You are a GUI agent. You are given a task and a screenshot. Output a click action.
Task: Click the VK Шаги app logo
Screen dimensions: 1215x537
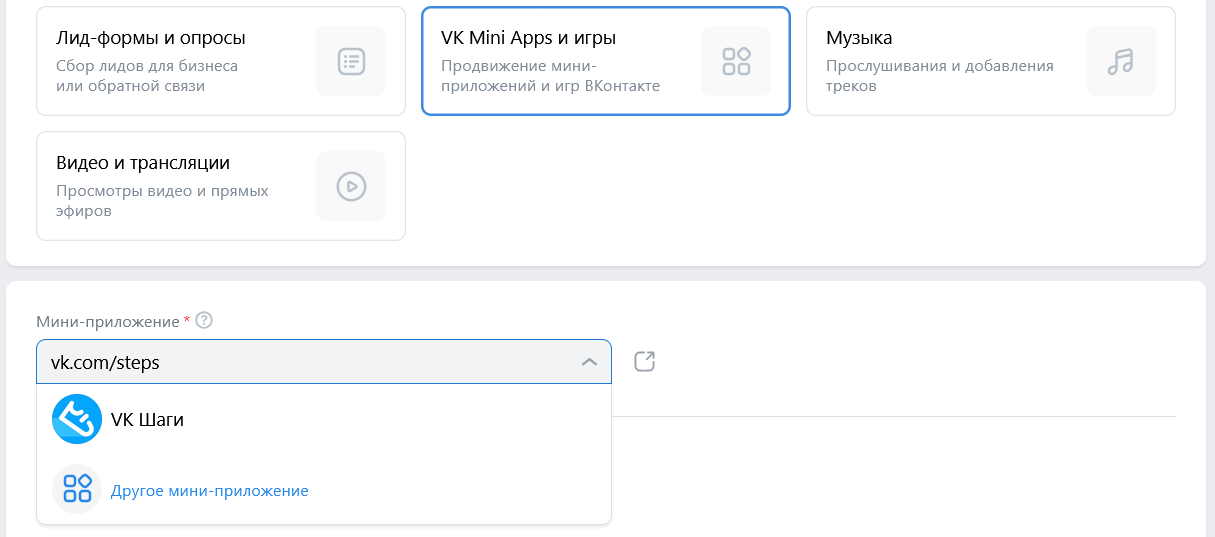click(x=77, y=420)
